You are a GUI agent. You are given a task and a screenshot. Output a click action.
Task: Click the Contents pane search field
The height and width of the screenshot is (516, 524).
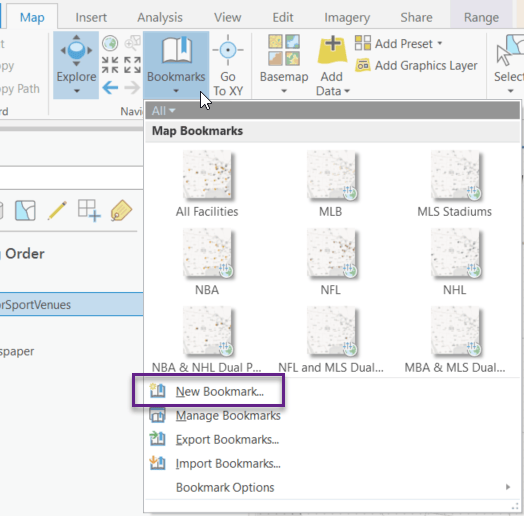pos(72,177)
